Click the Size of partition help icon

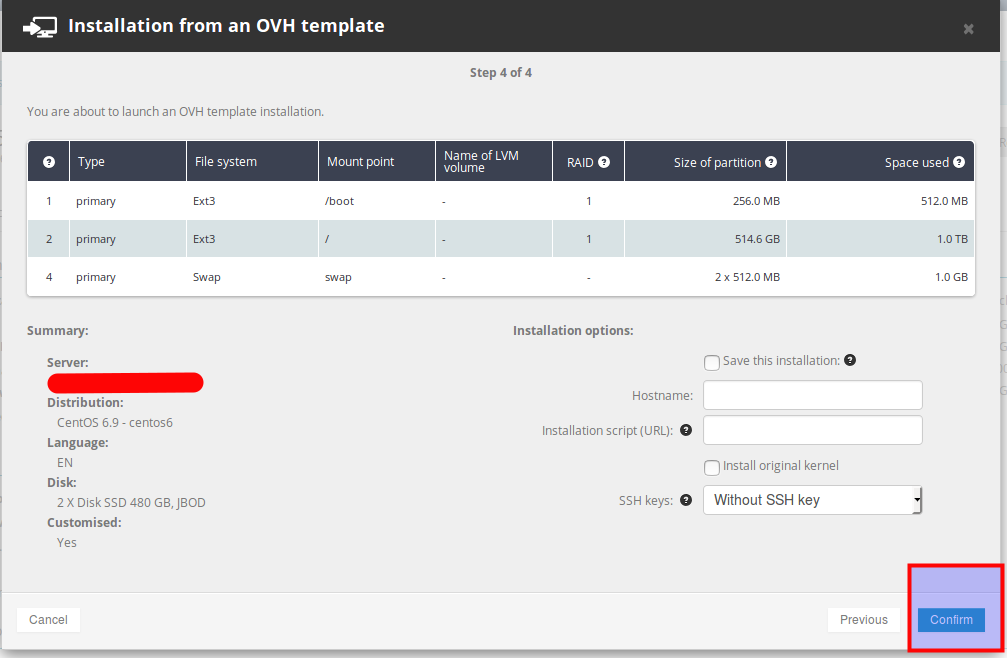point(771,162)
